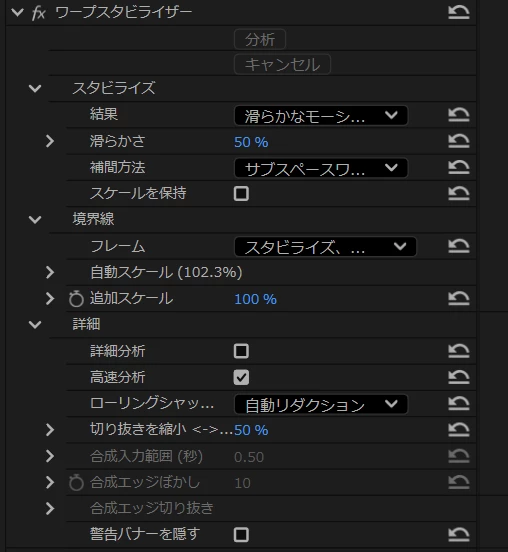Screen dimensions: 508x552
Task: Edit the 追加スケール 100 % value
Action: coord(255,299)
